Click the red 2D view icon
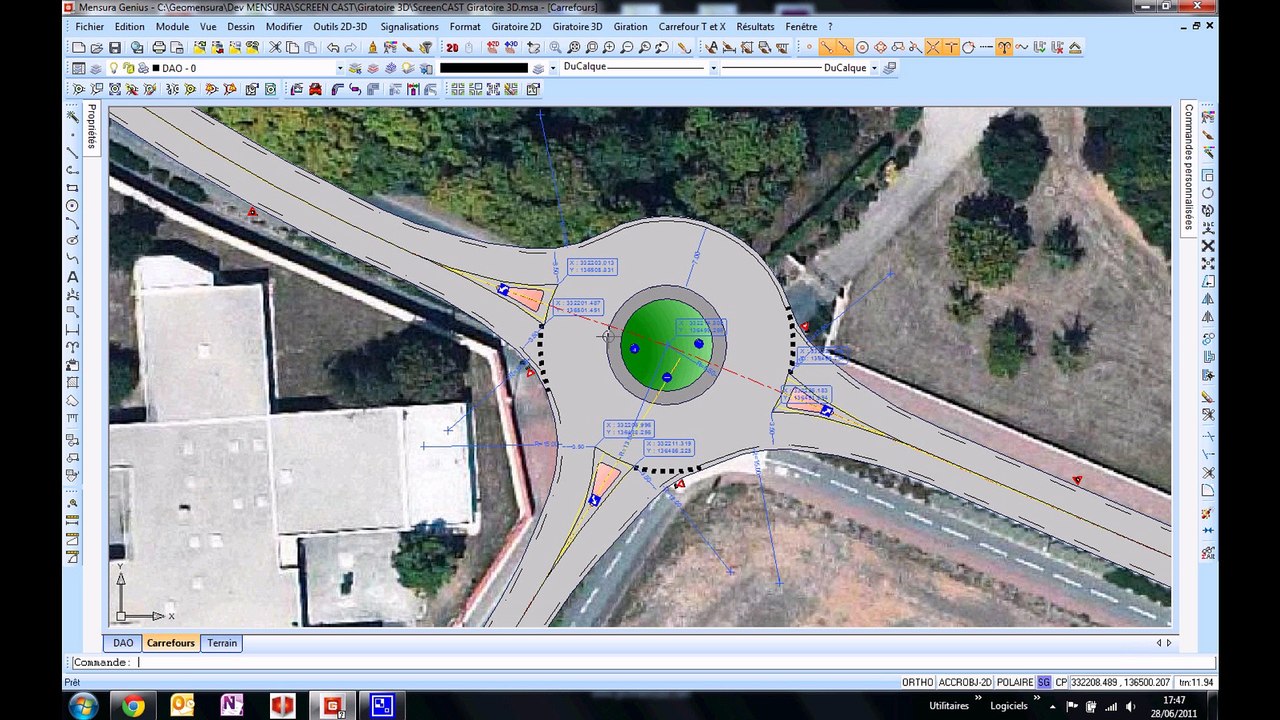The image size is (1280, 720). pos(452,47)
